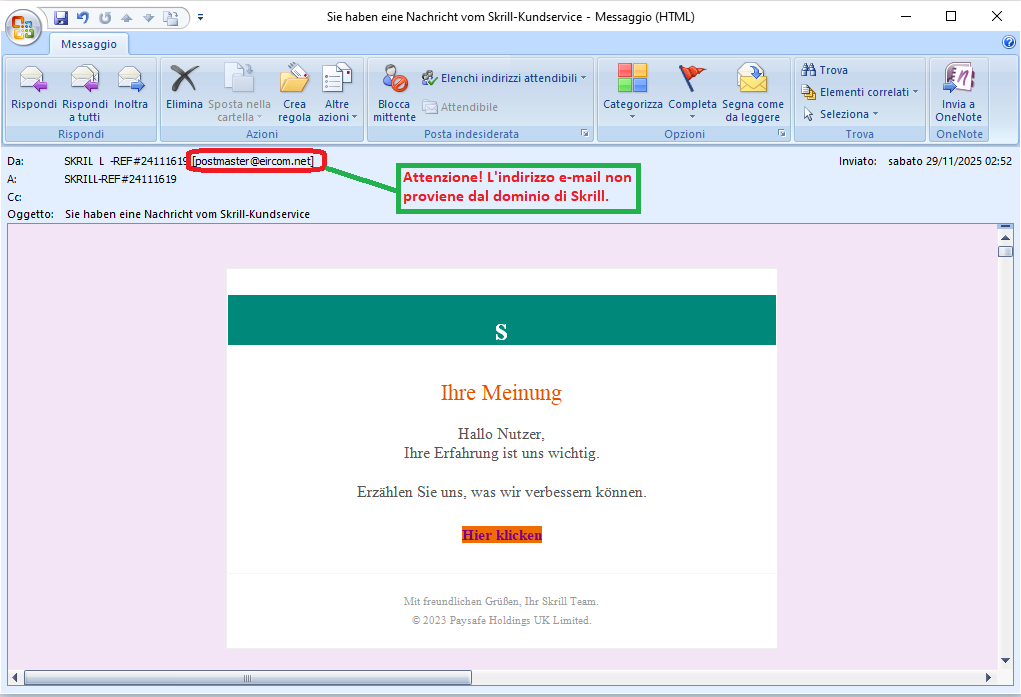The height and width of the screenshot is (697, 1021).
Task: Click the Save icon in quick access toolbar
Action: click(x=61, y=17)
